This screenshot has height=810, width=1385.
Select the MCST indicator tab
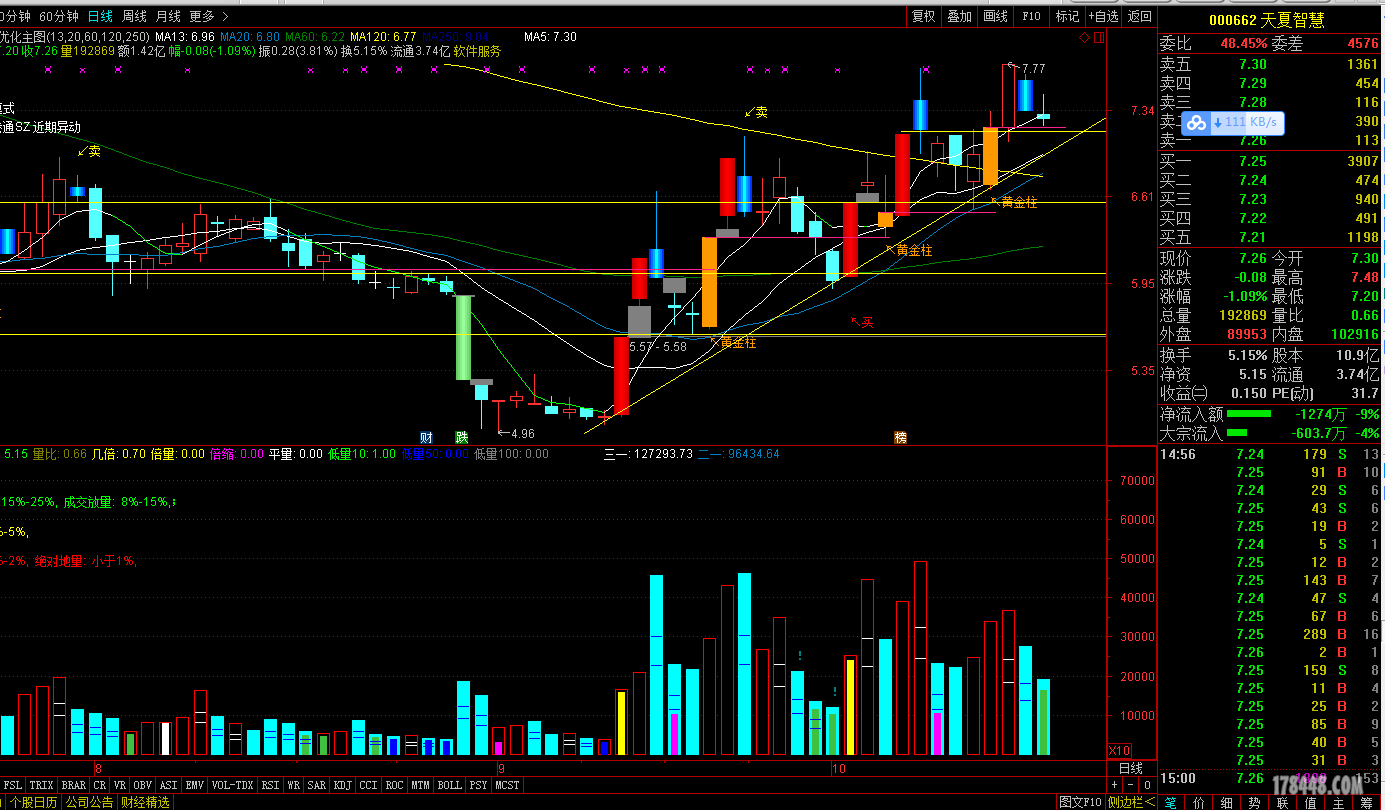click(508, 786)
